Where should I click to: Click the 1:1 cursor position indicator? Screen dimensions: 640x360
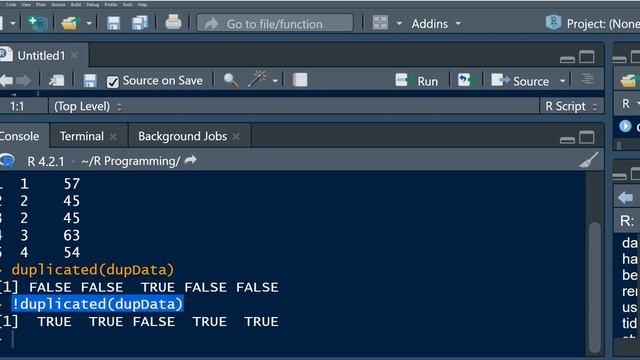coord(17,107)
